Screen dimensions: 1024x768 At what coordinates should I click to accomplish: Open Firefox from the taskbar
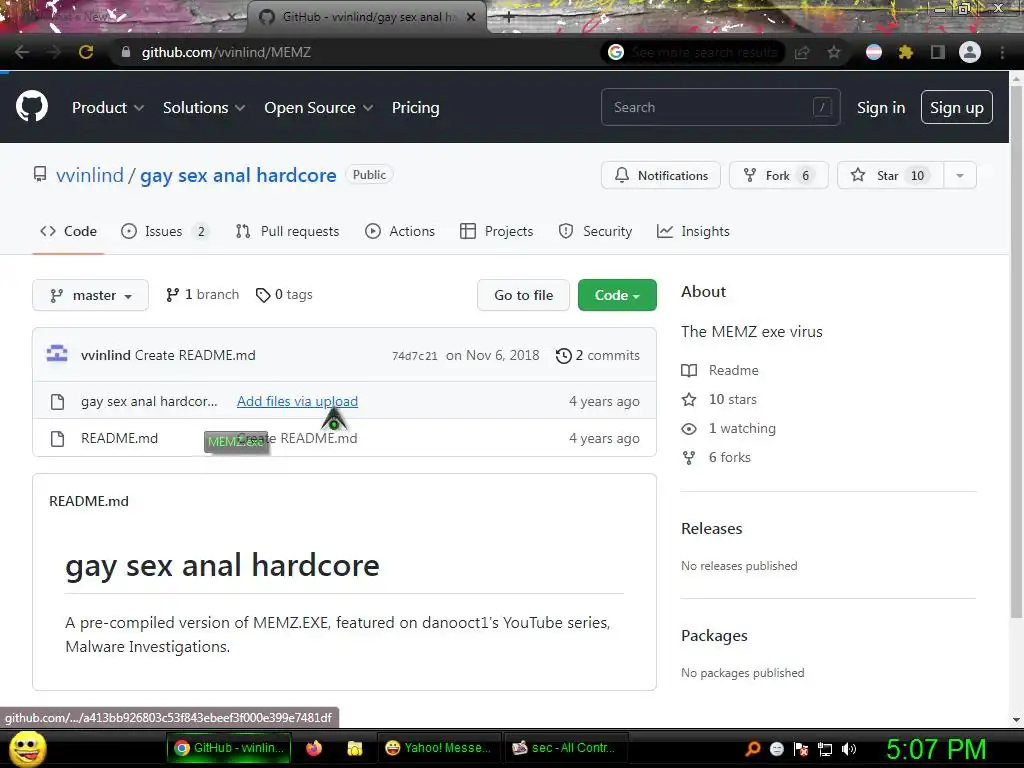tap(314, 748)
